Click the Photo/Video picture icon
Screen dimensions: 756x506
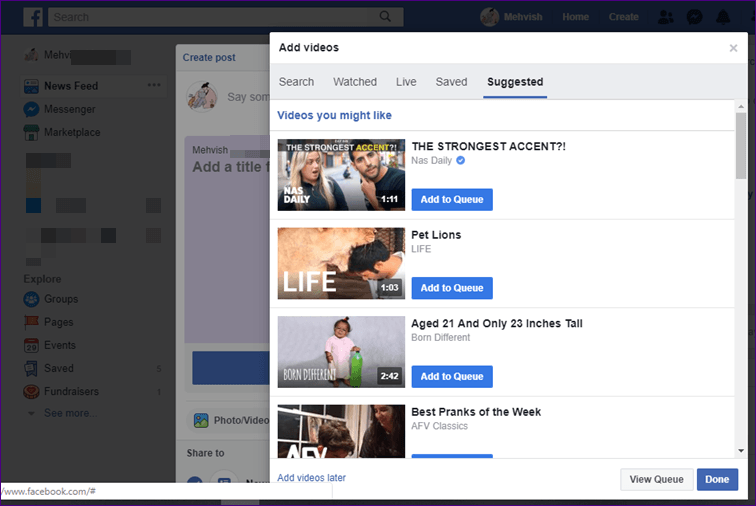pos(201,420)
